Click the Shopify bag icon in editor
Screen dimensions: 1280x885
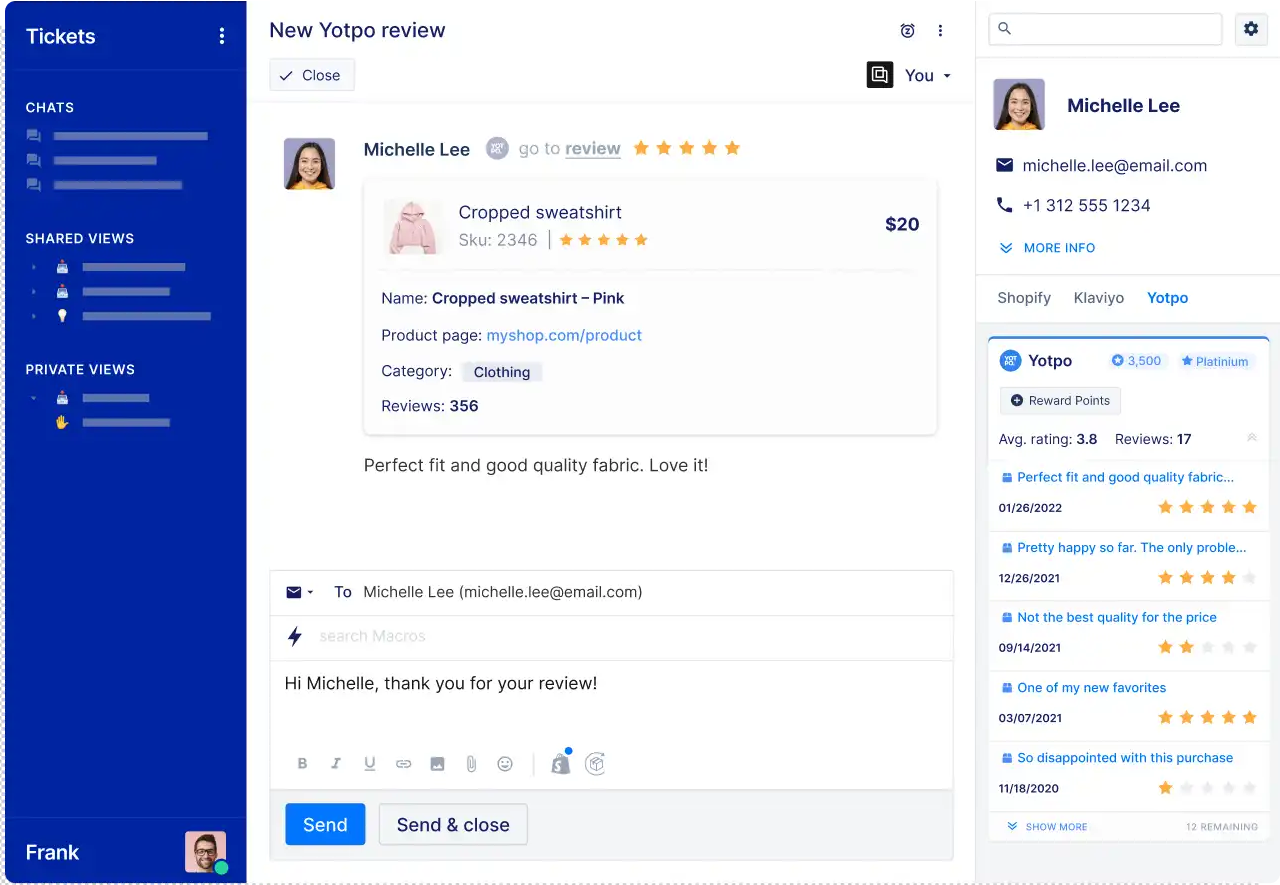point(561,763)
